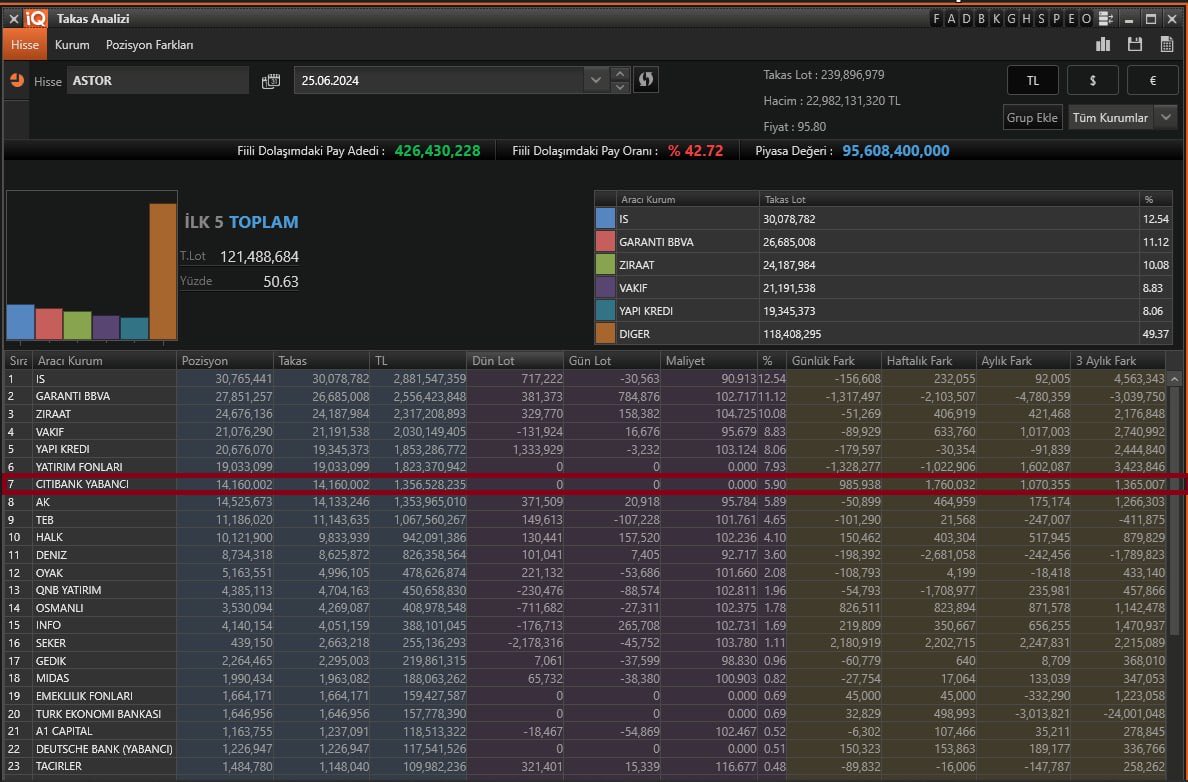The image size is (1188, 782).
Task: Open the calendar icon next to the date field
Action: [x=270, y=81]
